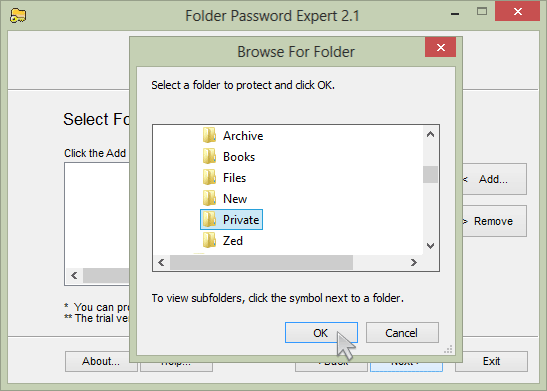Image resolution: width=547 pixels, height=391 pixels.
Task: Click the Books folder icon
Action: click(x=209, y=156)
